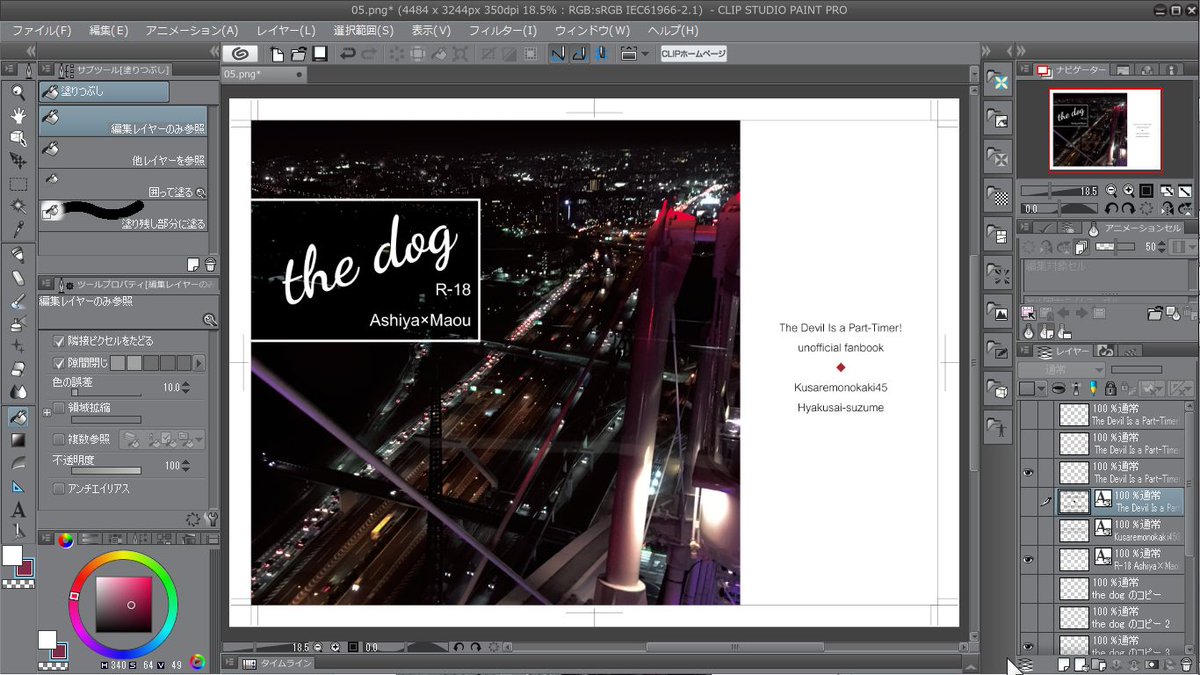
Task: Select the active Fill bucket tool
Action: point(18,416)
